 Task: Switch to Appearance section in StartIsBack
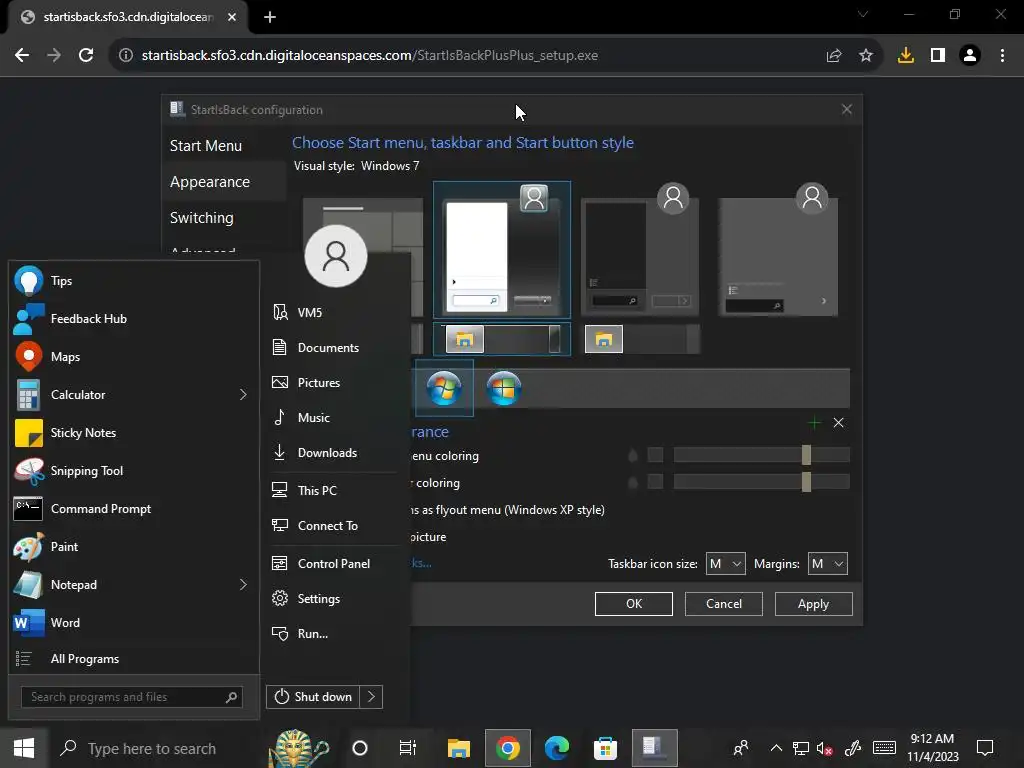pyautogui.click(x=210, y=182)
